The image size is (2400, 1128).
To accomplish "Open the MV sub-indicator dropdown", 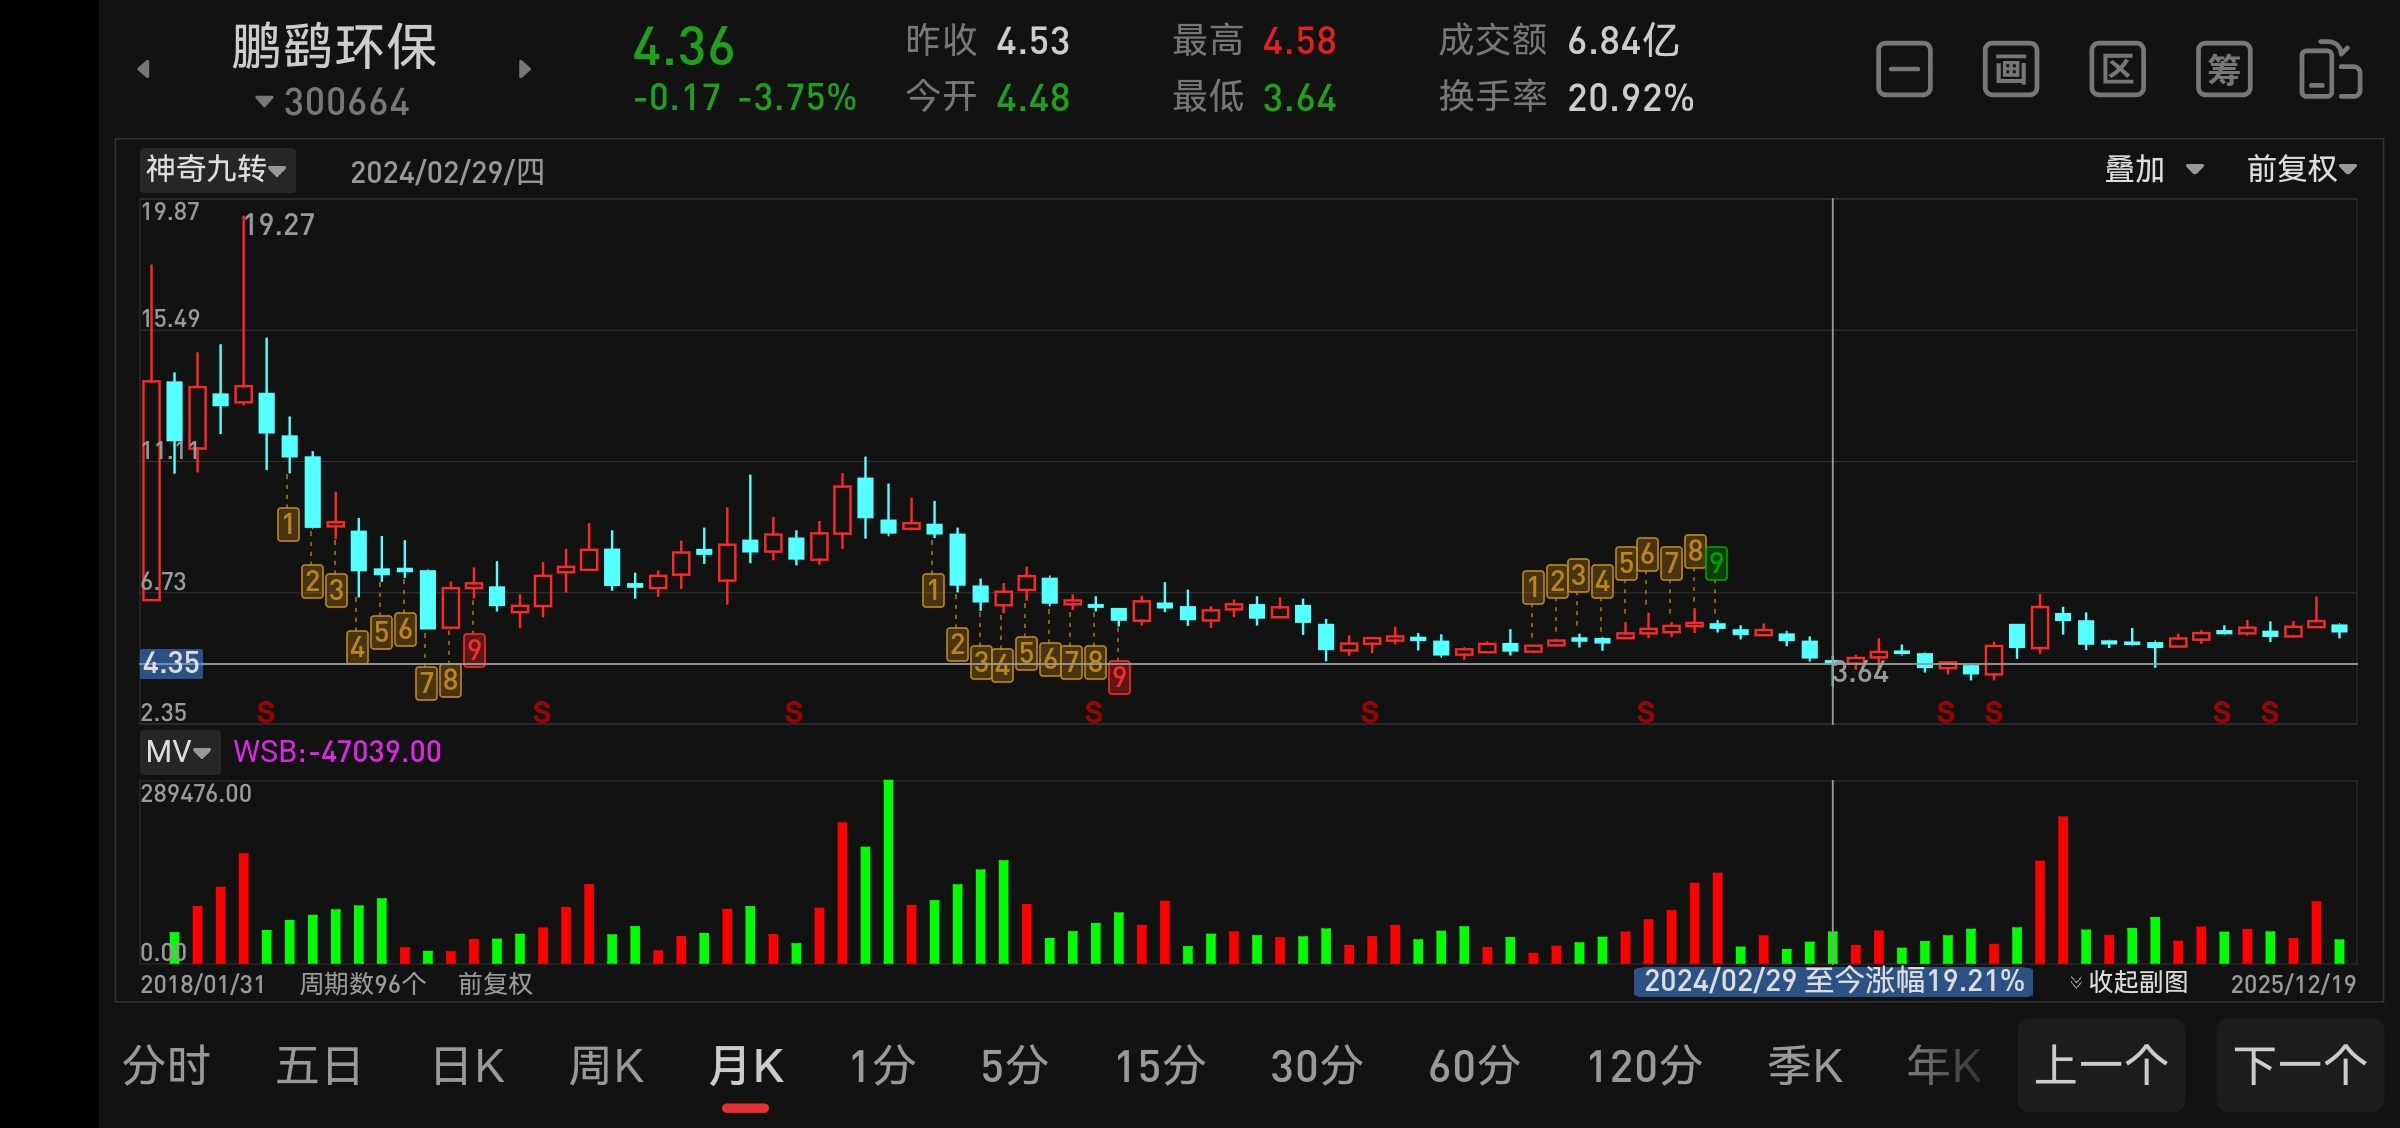I will point(179,751).
